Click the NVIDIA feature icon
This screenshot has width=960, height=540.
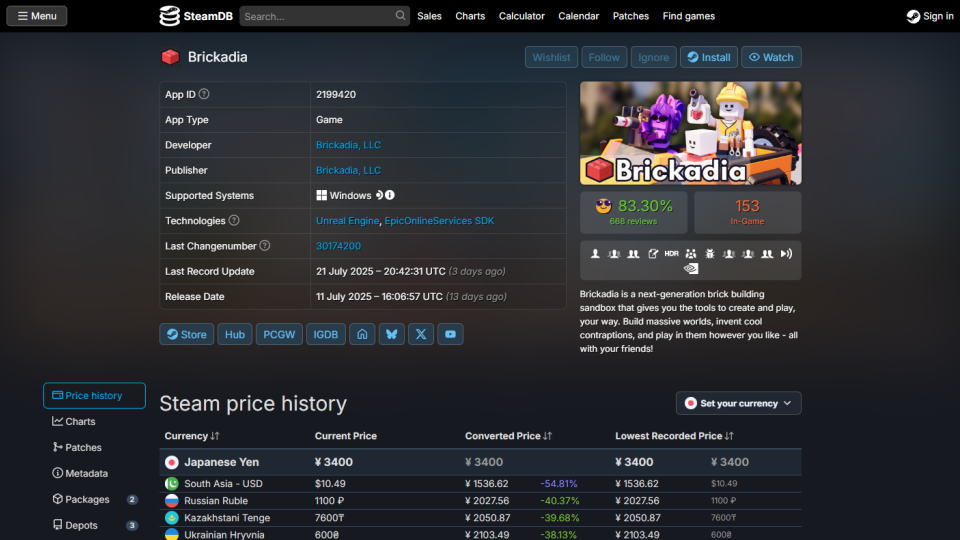coord(691,268)
